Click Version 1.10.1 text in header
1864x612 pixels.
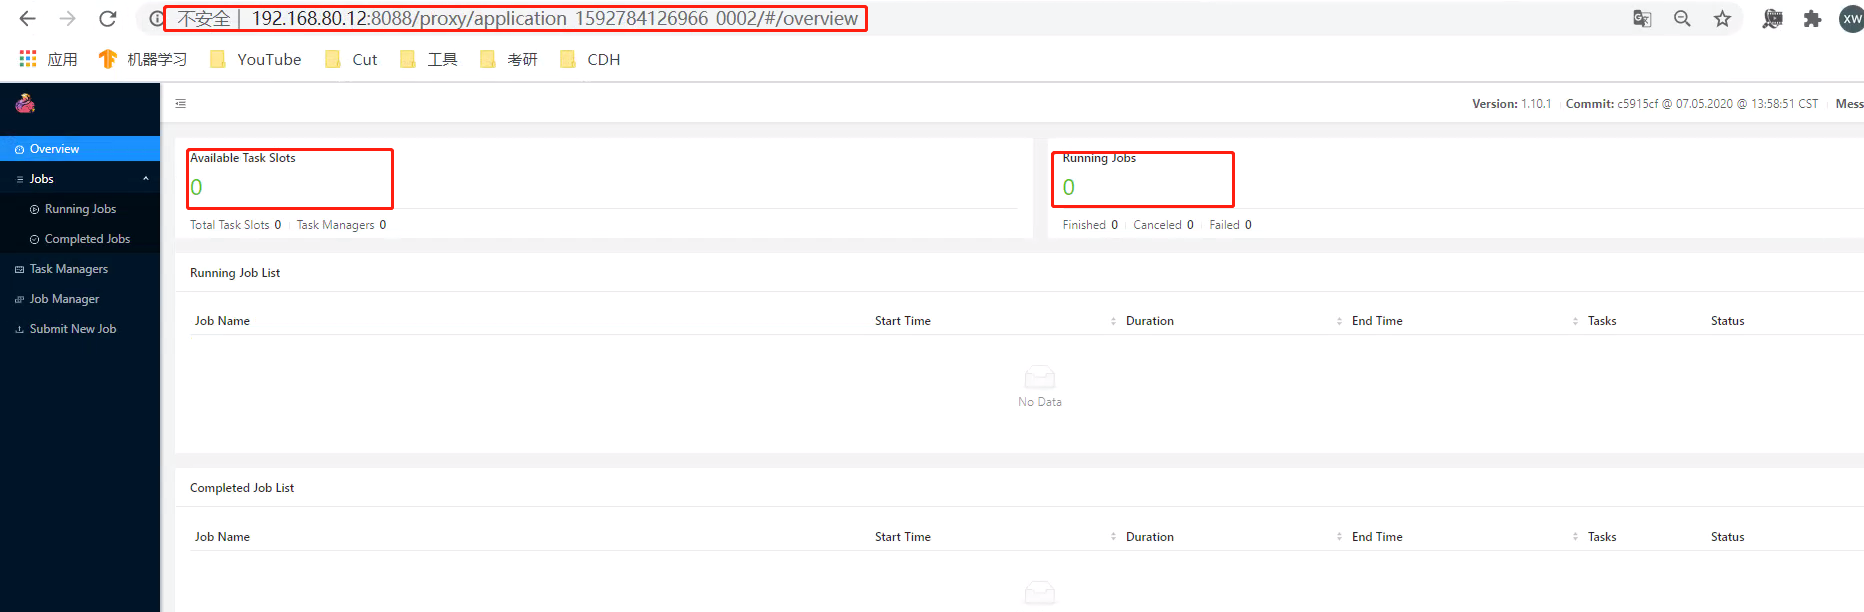tap(1511, 104)
